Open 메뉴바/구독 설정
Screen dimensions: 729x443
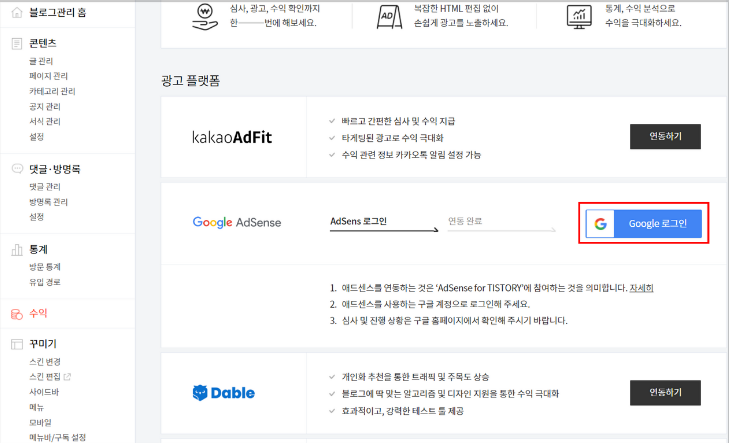(57, 437)
